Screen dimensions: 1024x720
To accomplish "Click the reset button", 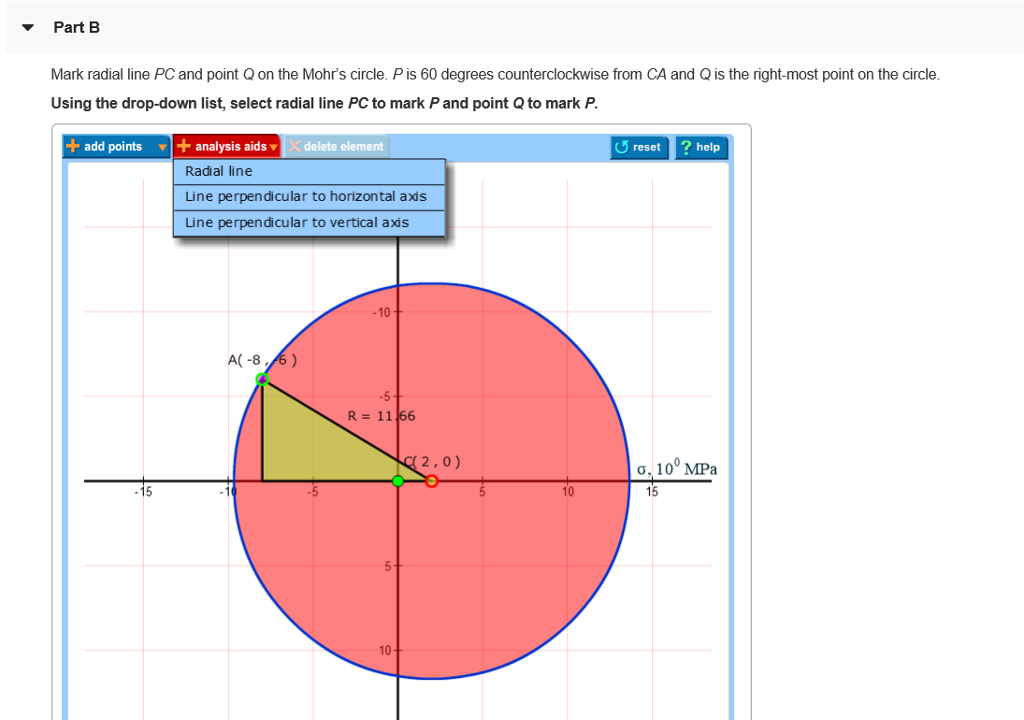I will click(x=639, y=146).
